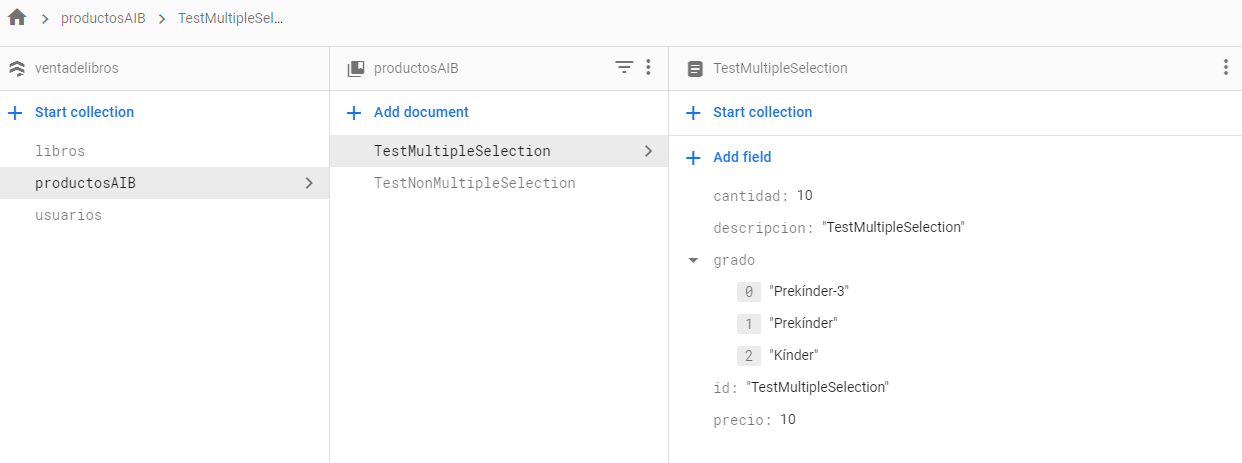Start a subcollection in the TestMultipleSelection document

pyautogui.click(x=762, y=112)
